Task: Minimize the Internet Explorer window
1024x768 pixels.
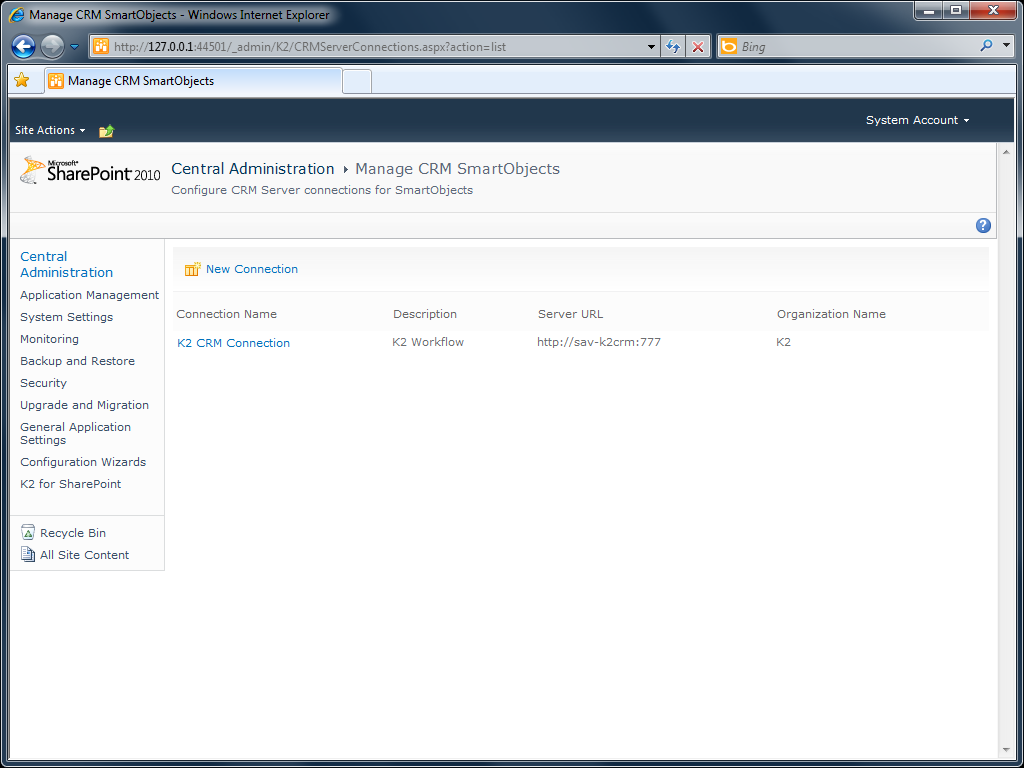Action: coord(929,10)
